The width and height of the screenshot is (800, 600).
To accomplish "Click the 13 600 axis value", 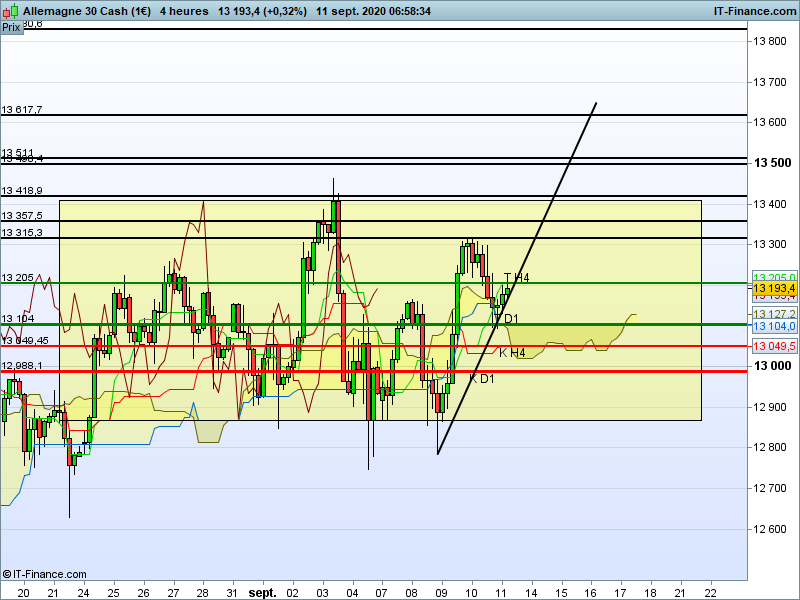I will (770, 122).
